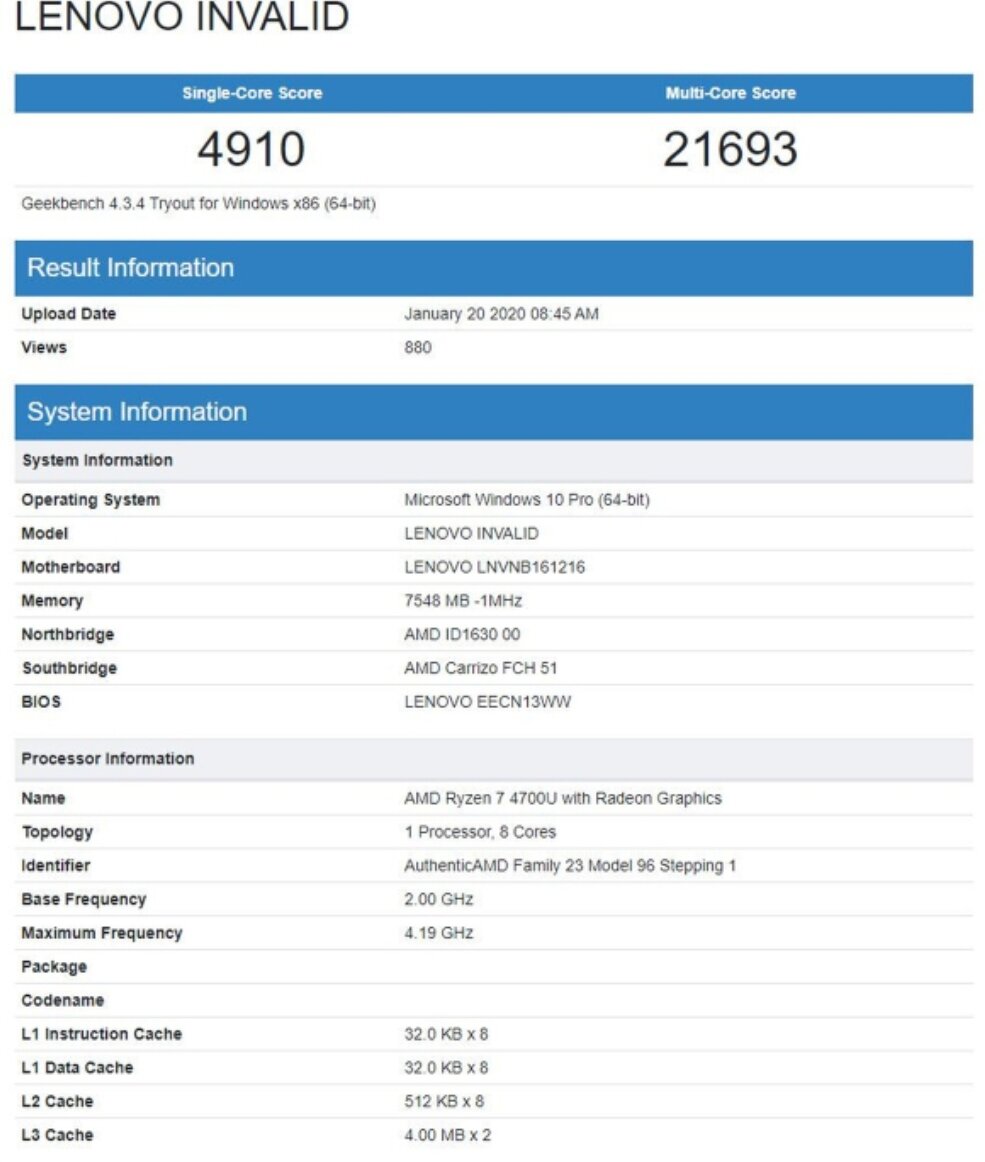Screen dimensions: 985x1162
Task: Click the Southbridge label
Action: [x=69, y=668]
